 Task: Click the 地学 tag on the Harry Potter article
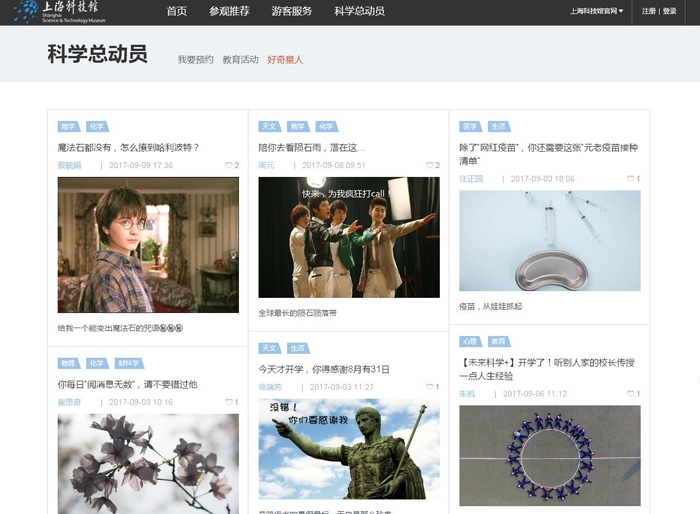pos(69,126)
